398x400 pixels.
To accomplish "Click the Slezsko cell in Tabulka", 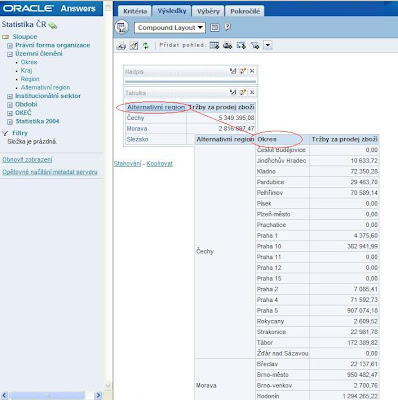I will [x=155, y=139].
